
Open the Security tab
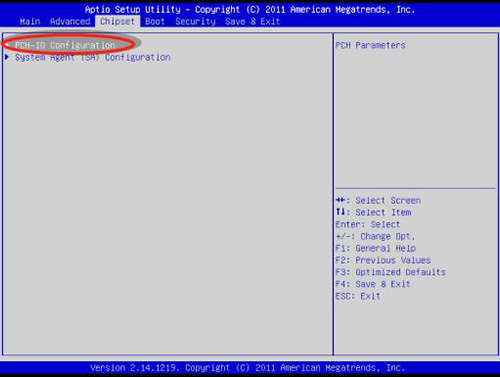click(x=195, y=22)
